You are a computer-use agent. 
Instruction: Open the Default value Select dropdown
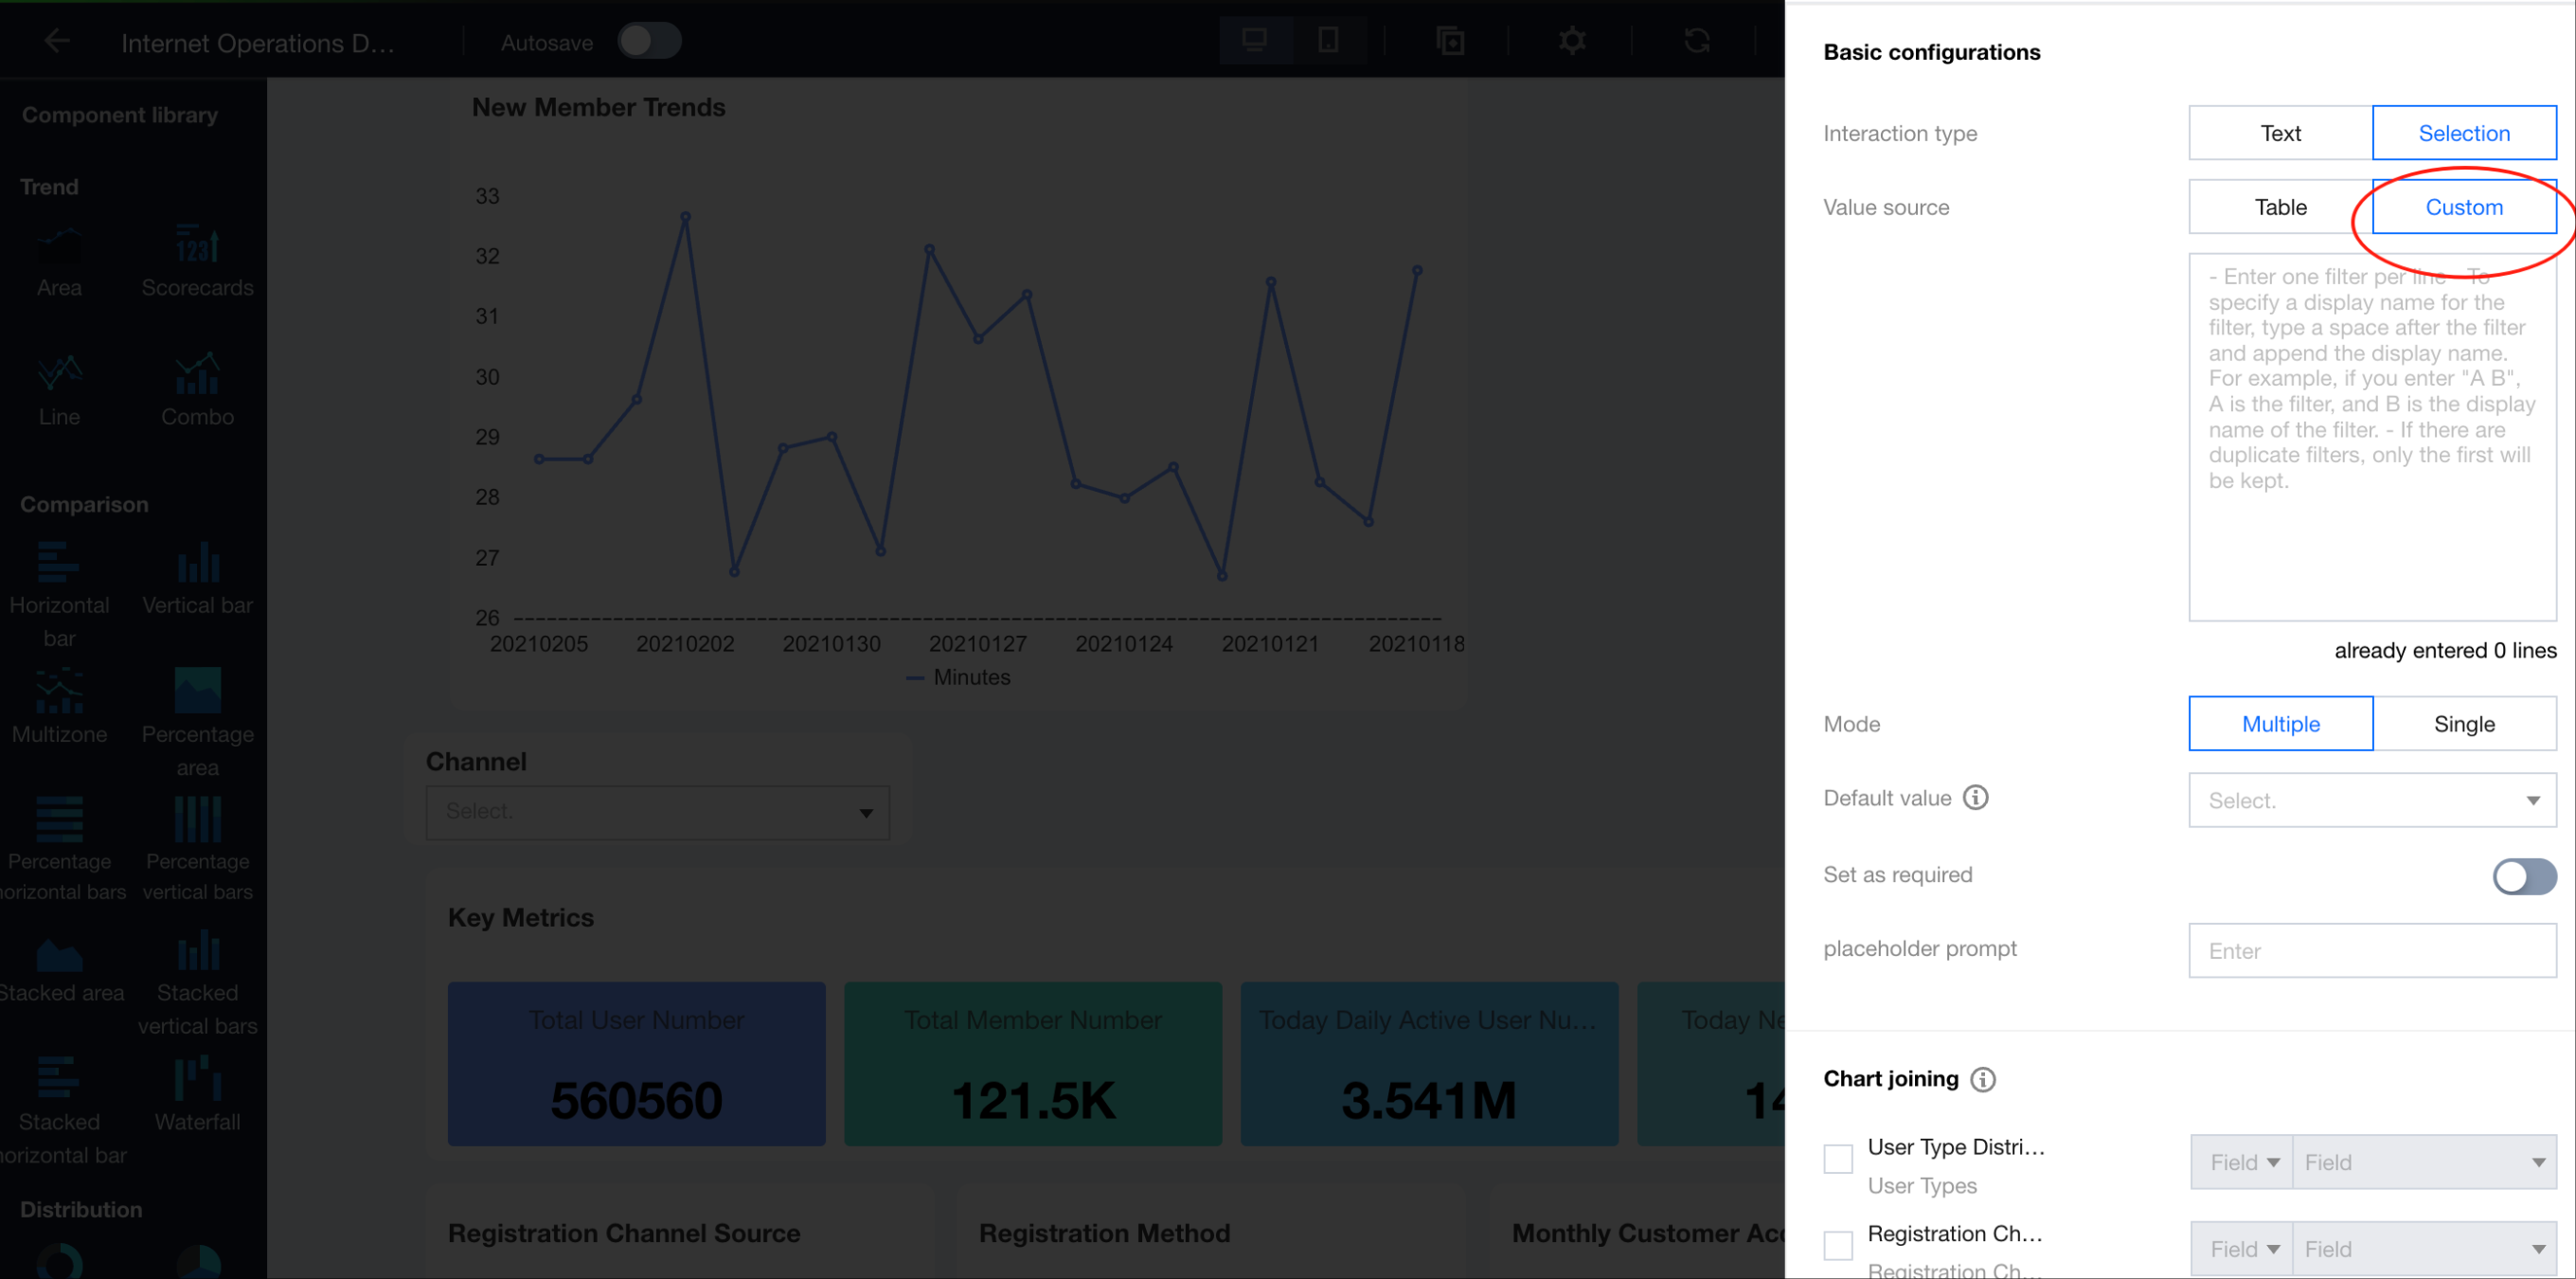[2371, 800]
